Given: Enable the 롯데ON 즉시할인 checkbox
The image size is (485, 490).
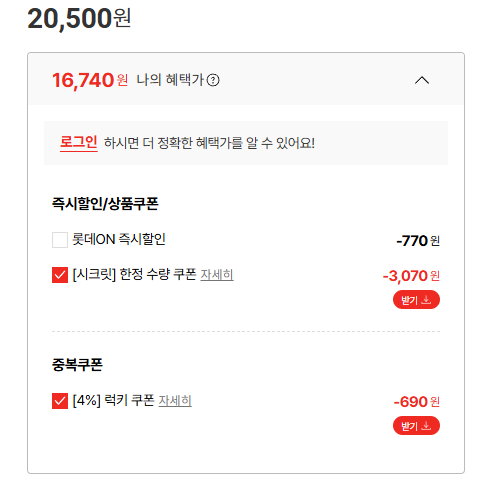Looking at the screenshot, I should [x=60, y=240].
